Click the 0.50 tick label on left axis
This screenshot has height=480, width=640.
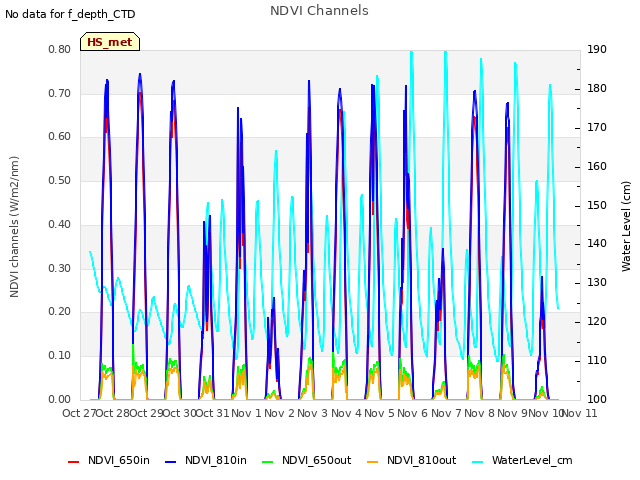point(60,180)
